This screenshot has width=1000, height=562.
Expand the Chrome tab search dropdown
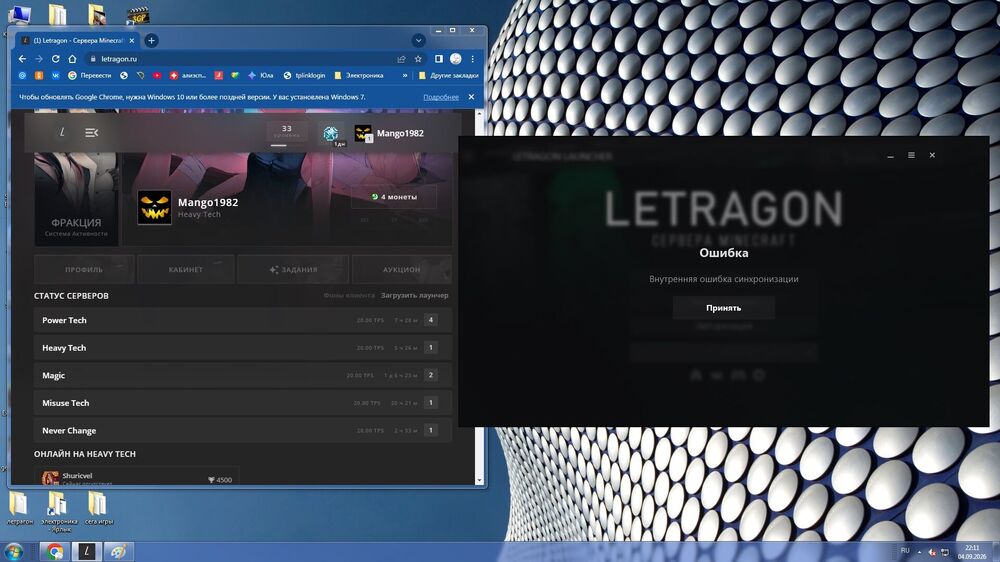[x=418, y=40]
